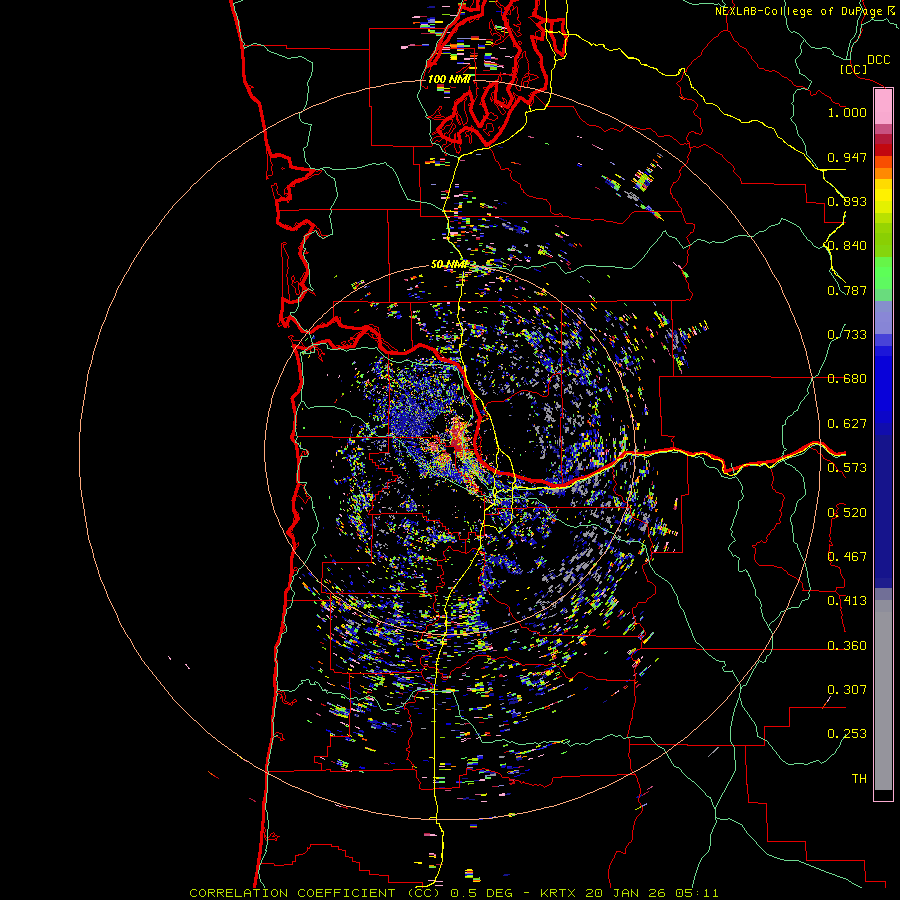Select the 0.253 legend value

pos(847,734)
